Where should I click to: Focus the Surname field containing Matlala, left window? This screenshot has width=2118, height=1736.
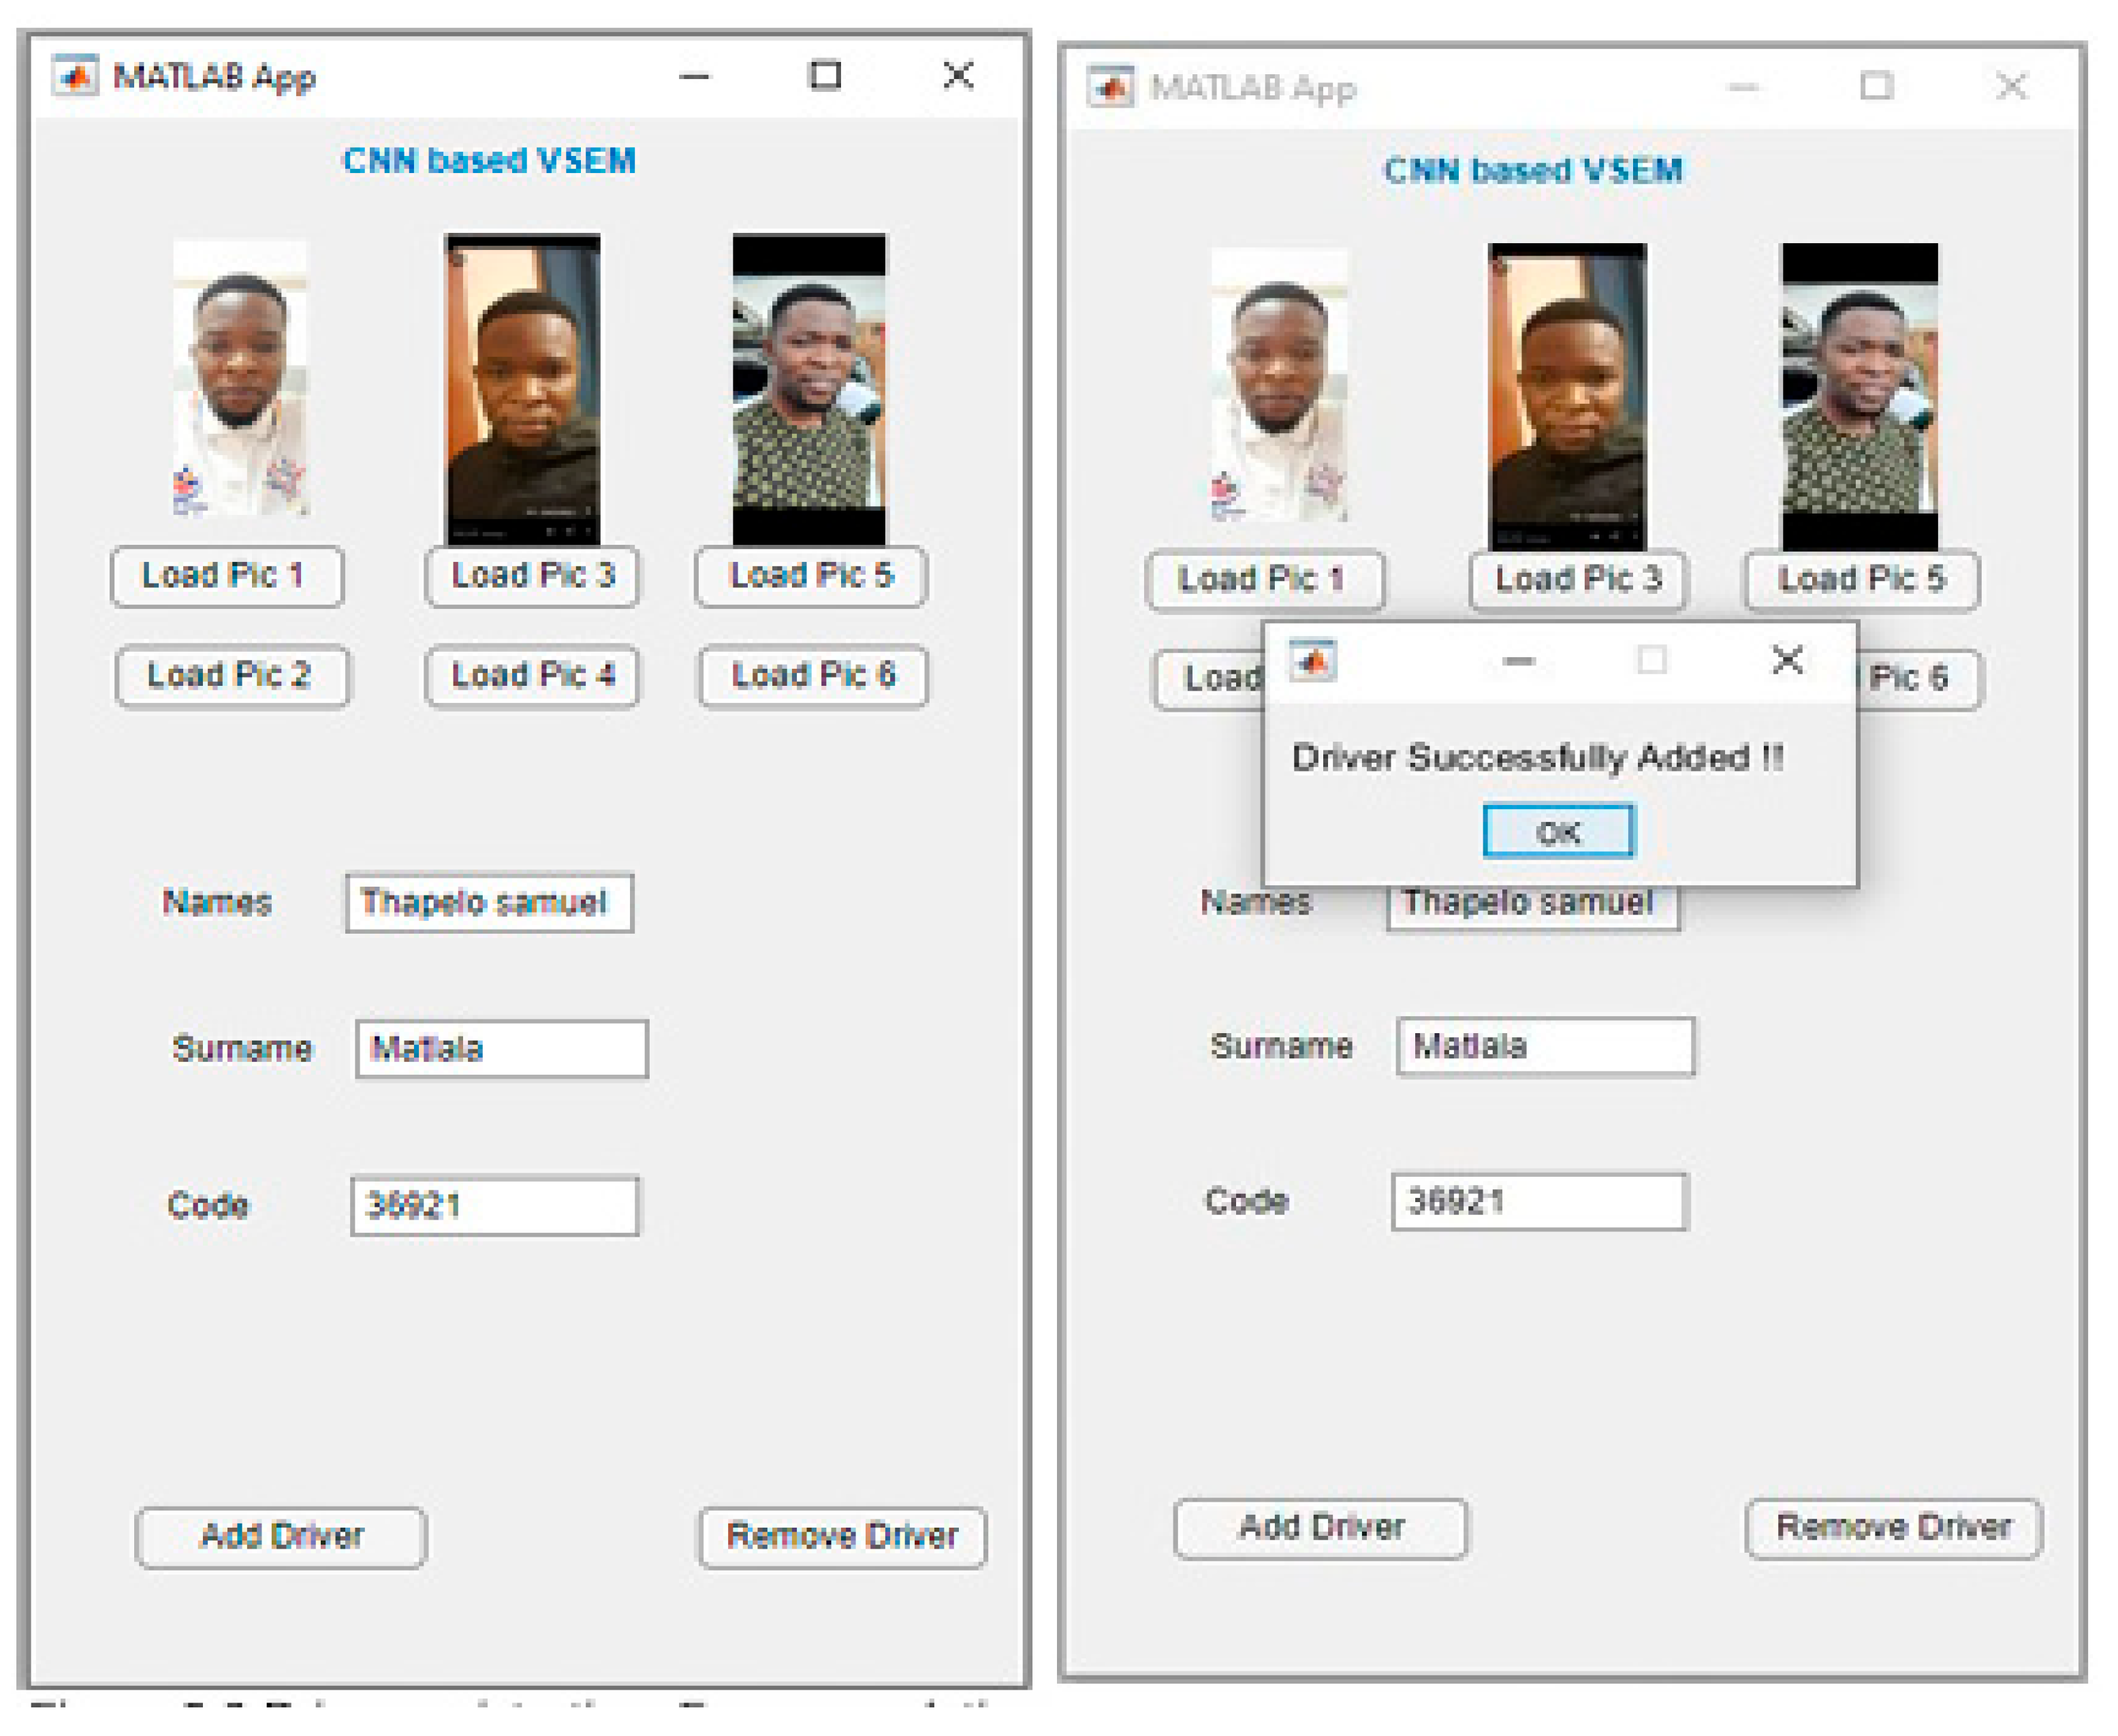pyautogui.click(x=502, y=1049)
